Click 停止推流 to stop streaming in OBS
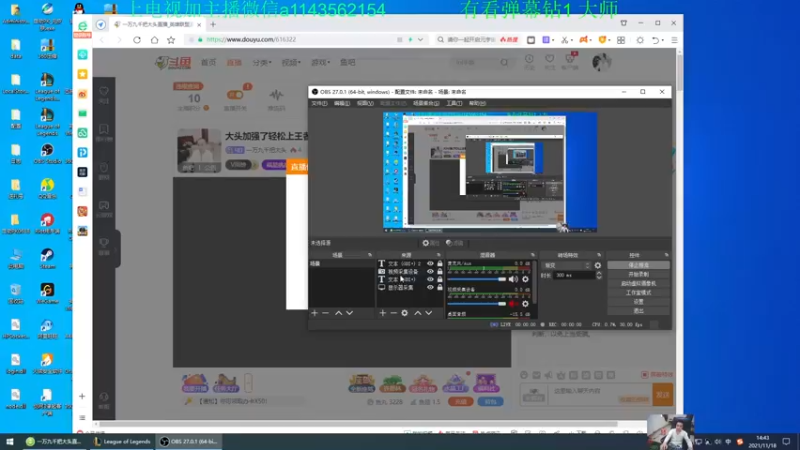The image size is (800, 450). coord(638,265)
